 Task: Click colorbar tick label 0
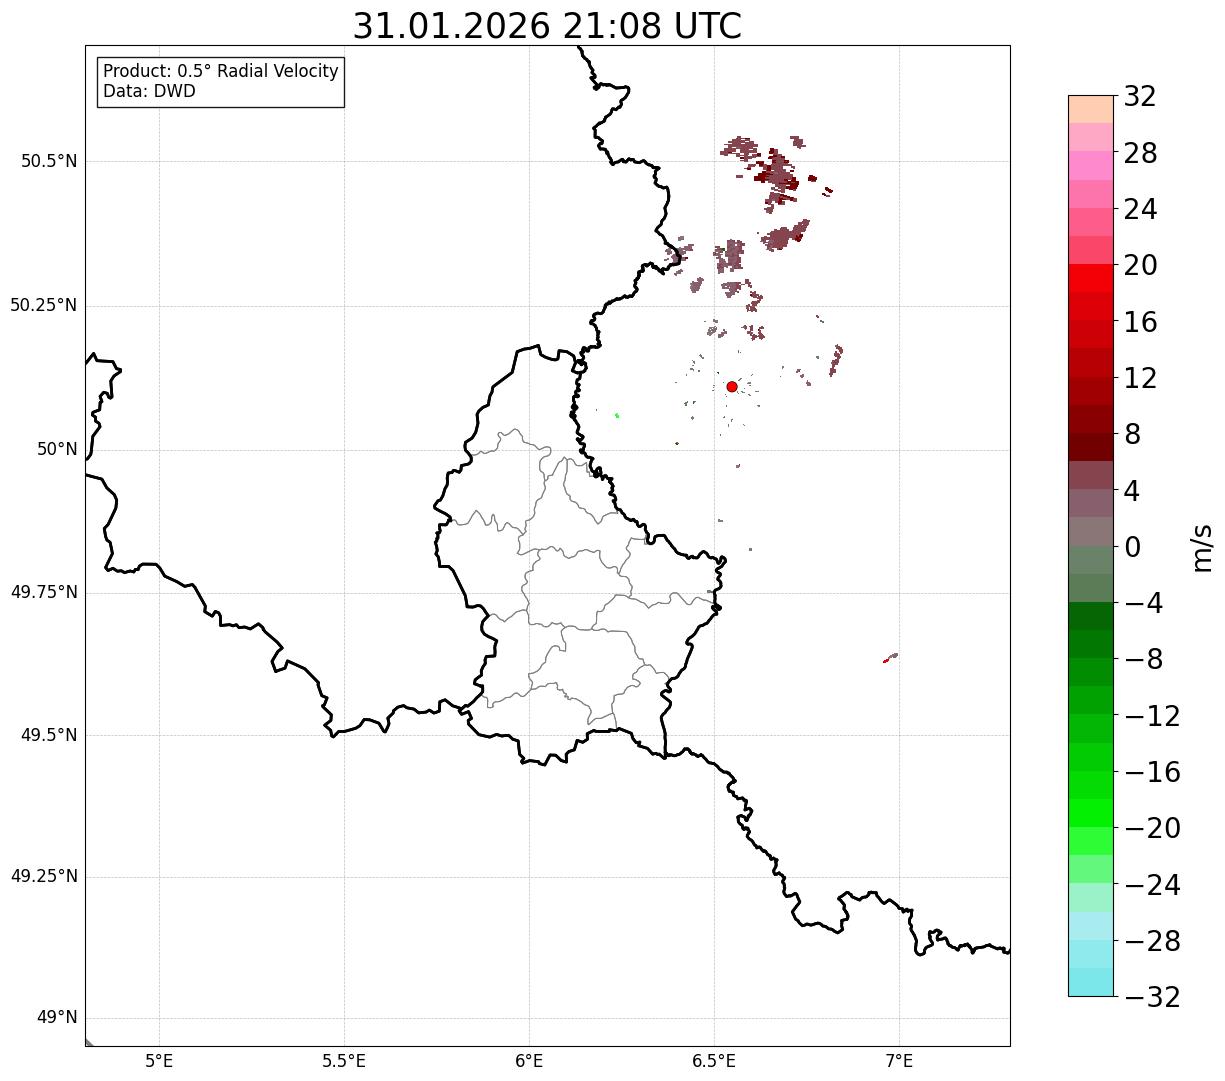(x=1133, y=547)
